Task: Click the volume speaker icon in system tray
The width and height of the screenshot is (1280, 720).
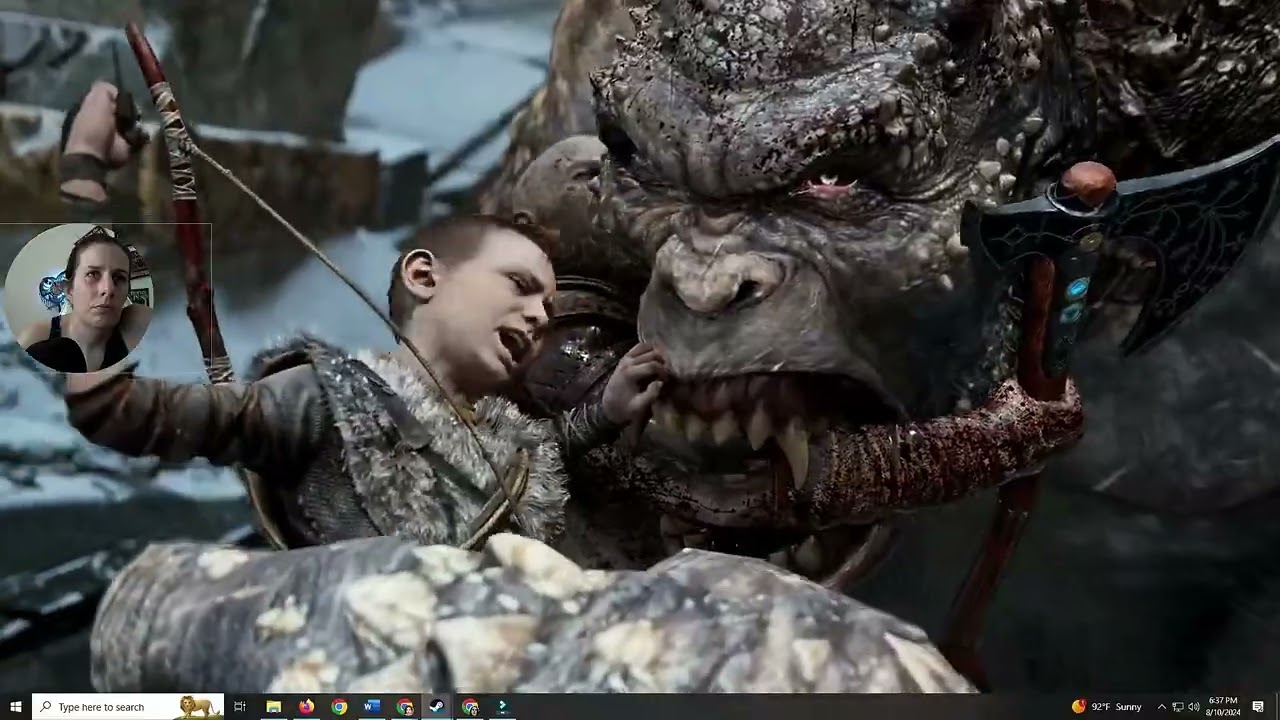Action: (x=1193, y=706)
